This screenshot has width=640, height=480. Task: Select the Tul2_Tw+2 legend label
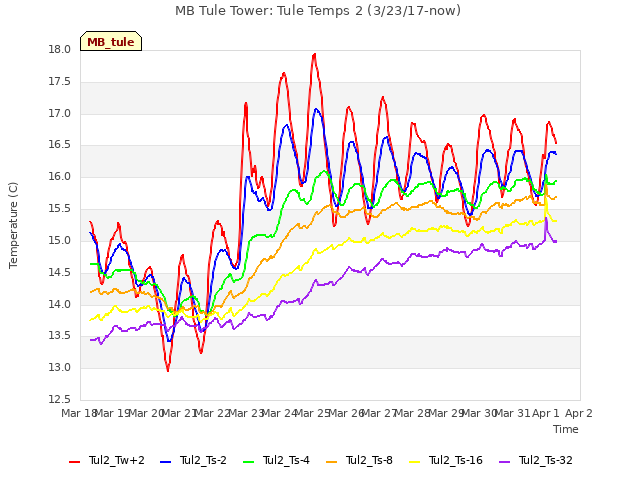[117, 460]
